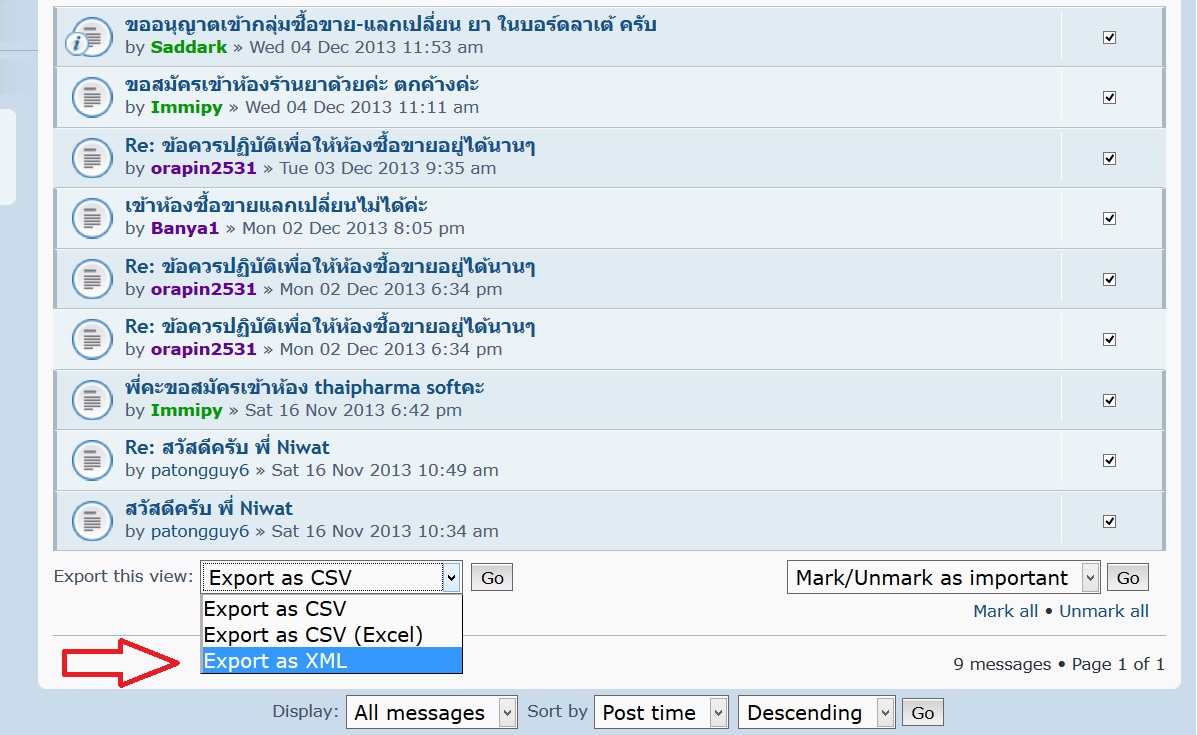Click the Unmark all link
Screen dimensions: 1197x735
pos(1103,611)
